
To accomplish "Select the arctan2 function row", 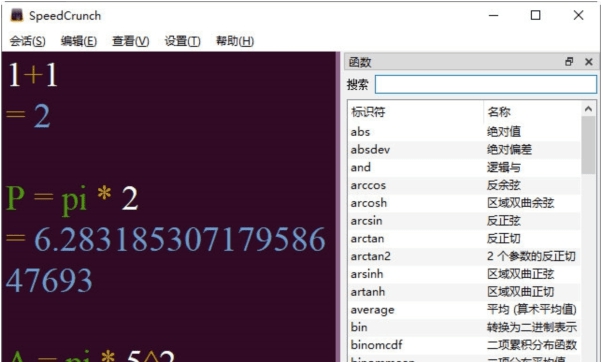I will (465, 256).
